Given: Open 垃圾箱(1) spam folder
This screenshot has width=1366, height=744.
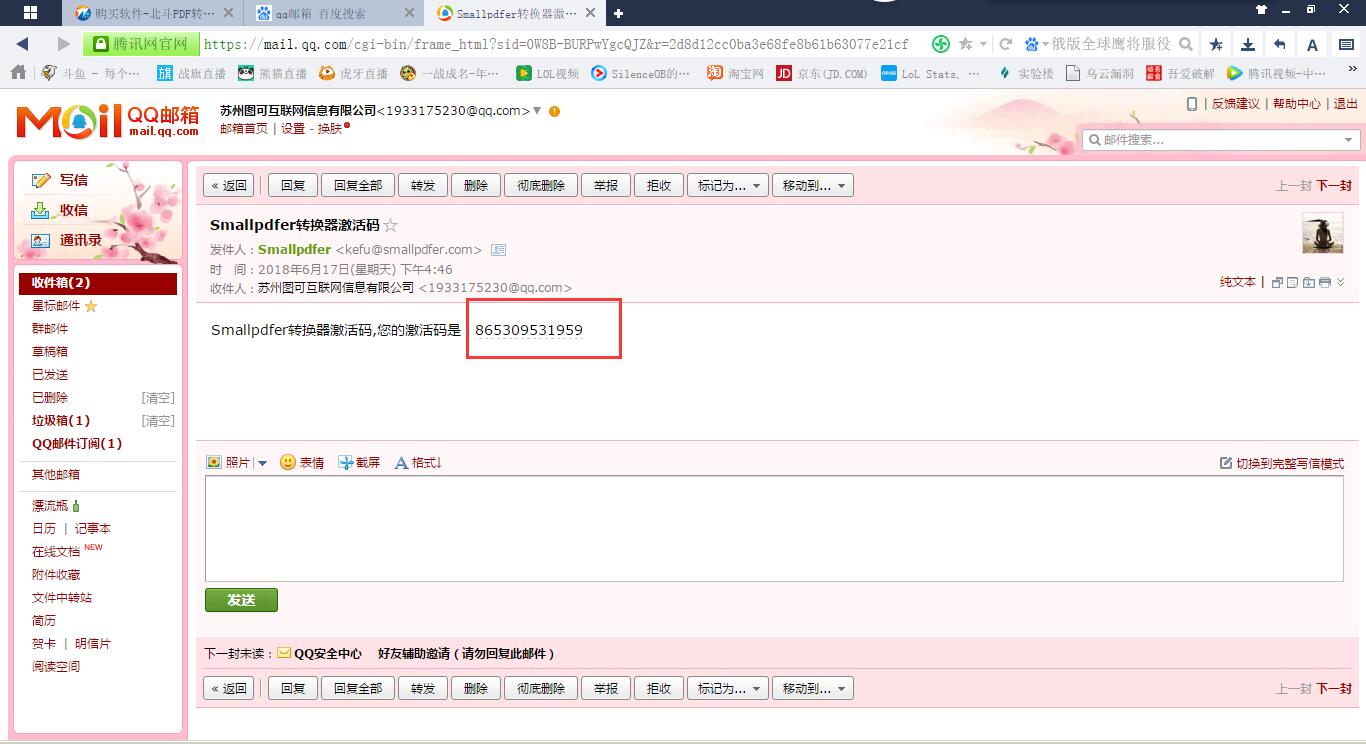Looking at the screenshot, I should tap(61, 421).
